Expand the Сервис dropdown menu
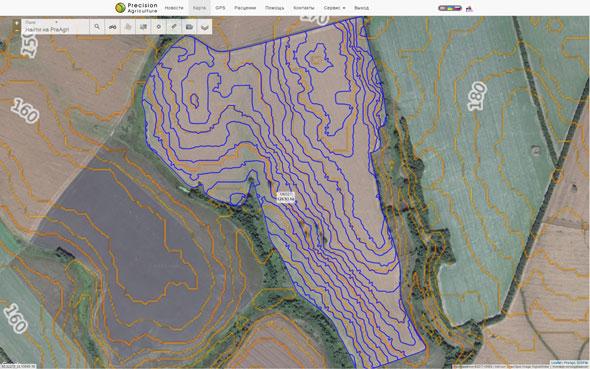 click(x=334, y=8)
